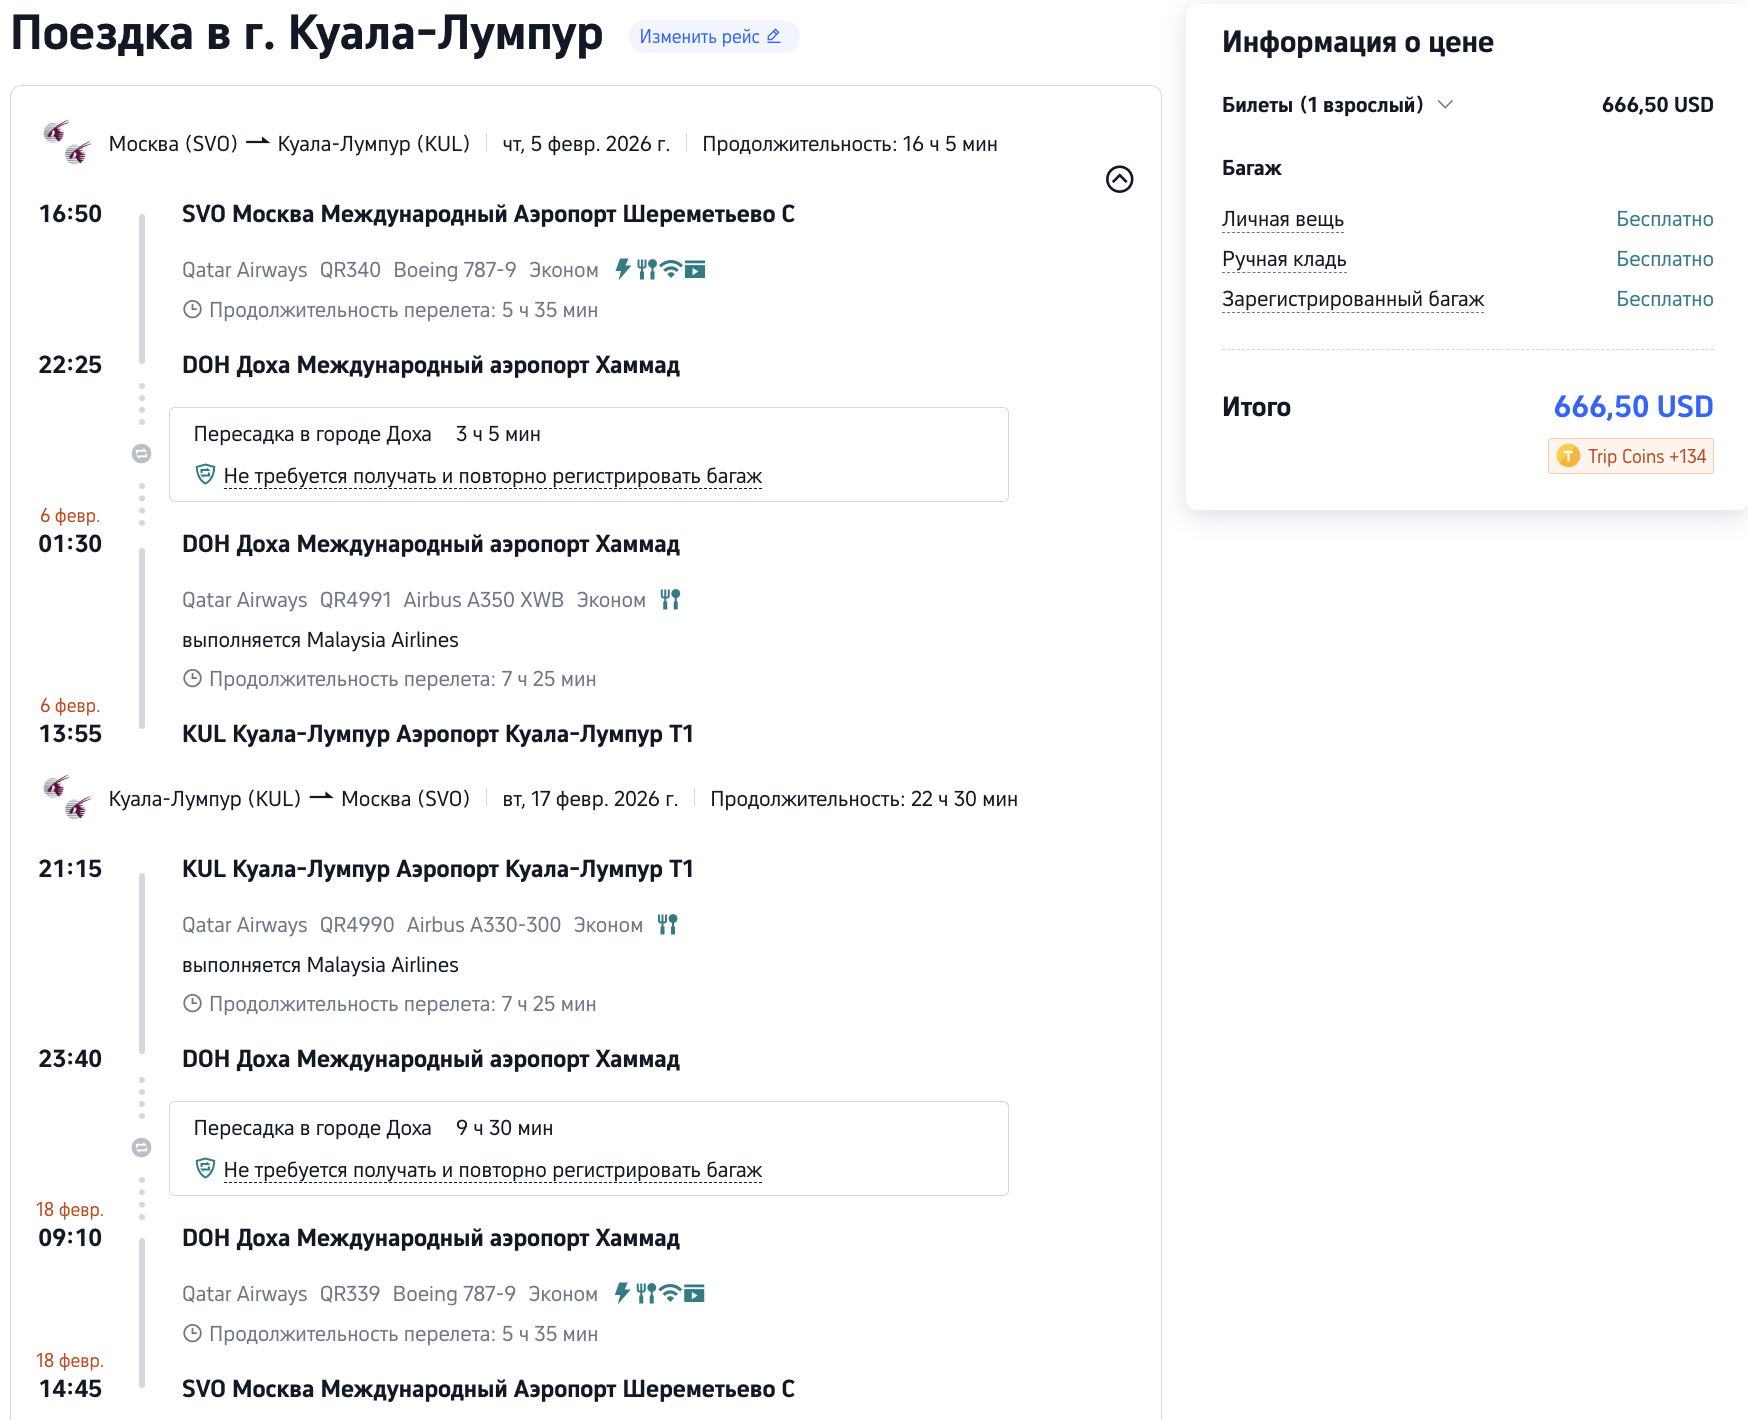
Task: Collapse the trip details with the circle arrow
Action: point(1119,179)
